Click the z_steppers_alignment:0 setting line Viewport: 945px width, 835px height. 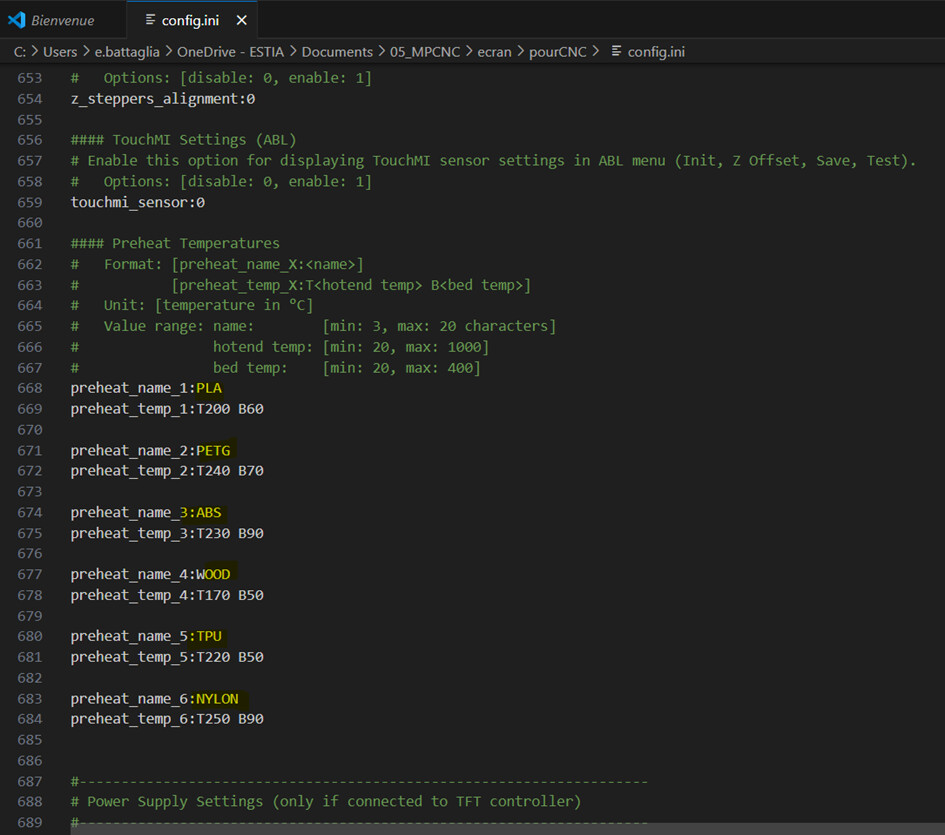click(162, 99)
